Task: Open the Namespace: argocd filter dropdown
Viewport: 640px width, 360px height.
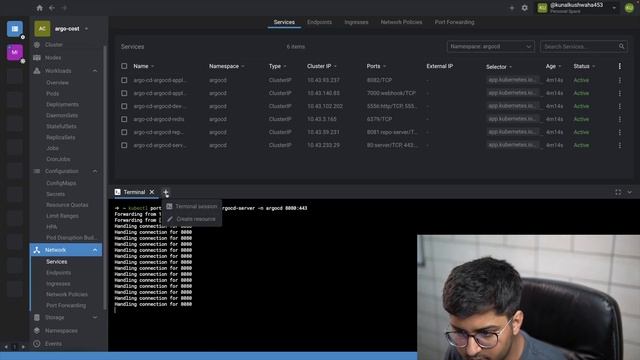Action: click(x=491, y=47)
